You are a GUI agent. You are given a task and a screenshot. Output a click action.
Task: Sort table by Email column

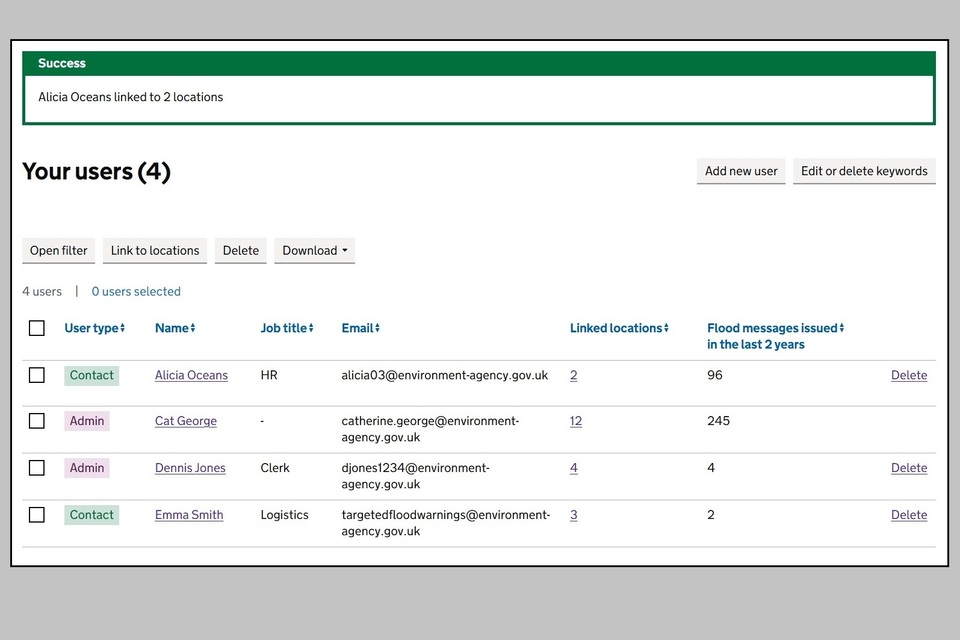point(361,328)
